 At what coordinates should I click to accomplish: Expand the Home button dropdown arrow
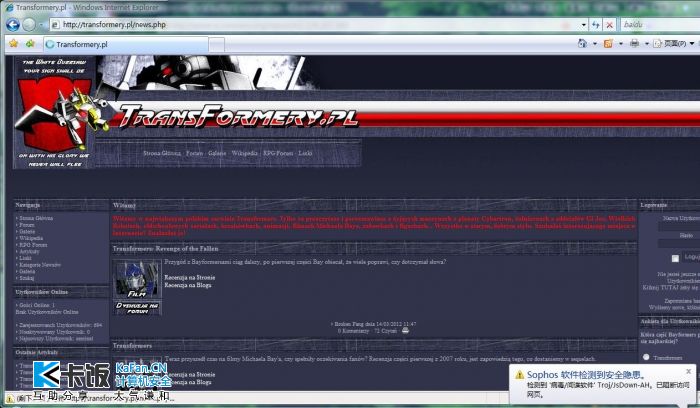tap(595, 44)
